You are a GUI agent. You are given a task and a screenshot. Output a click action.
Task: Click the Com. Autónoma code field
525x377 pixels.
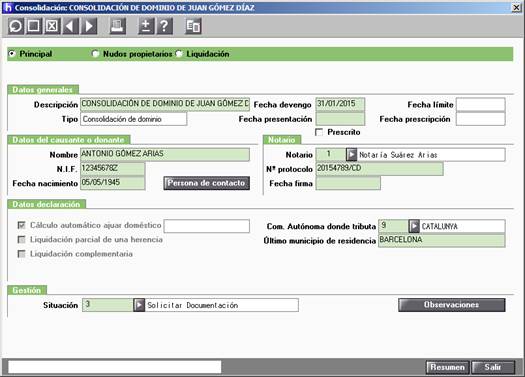pos(393,226)
